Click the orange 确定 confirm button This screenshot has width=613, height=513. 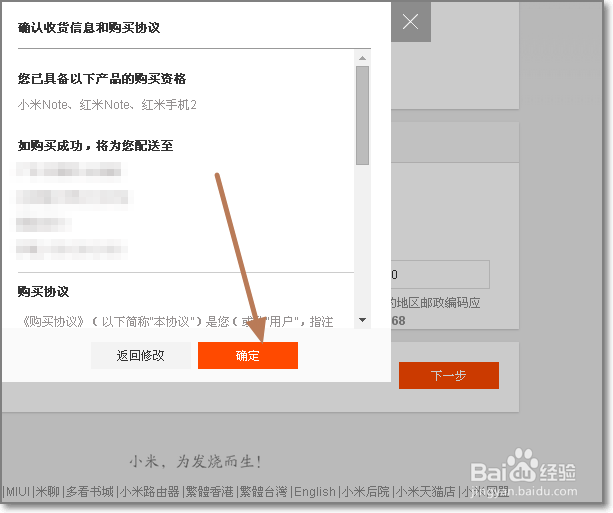point(248,355)
